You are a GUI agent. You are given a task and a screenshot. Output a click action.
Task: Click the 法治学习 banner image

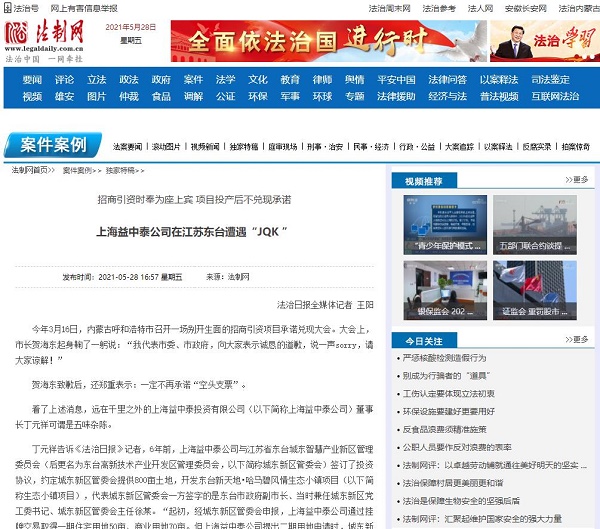pos(544,42)
